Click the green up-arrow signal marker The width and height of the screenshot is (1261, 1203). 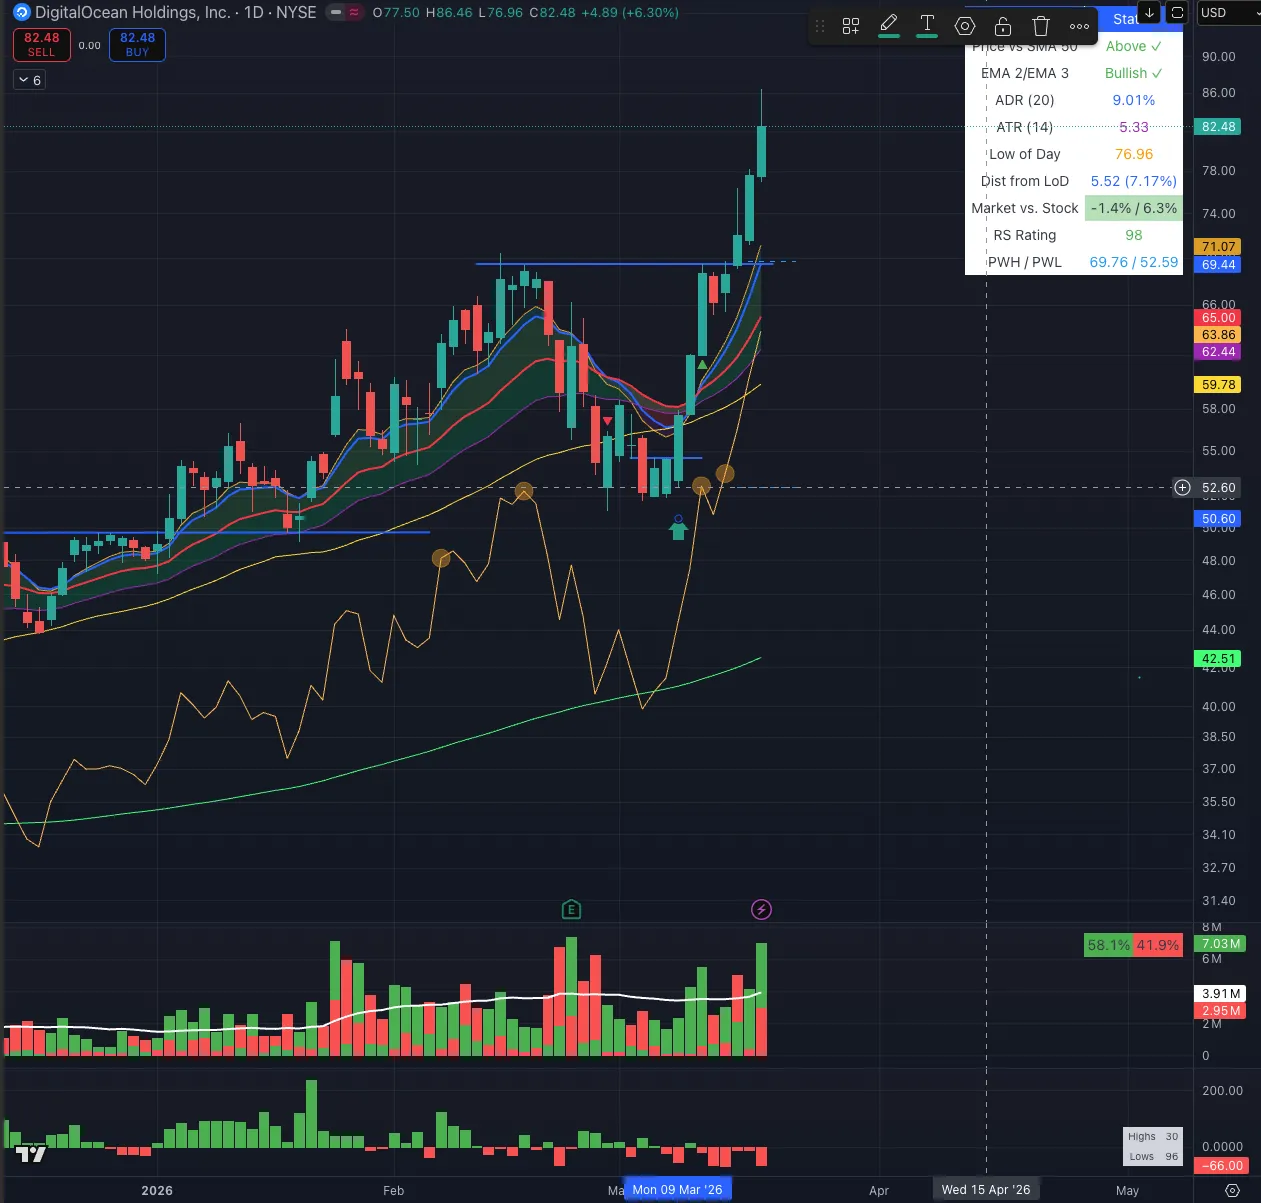pos(678,530)
